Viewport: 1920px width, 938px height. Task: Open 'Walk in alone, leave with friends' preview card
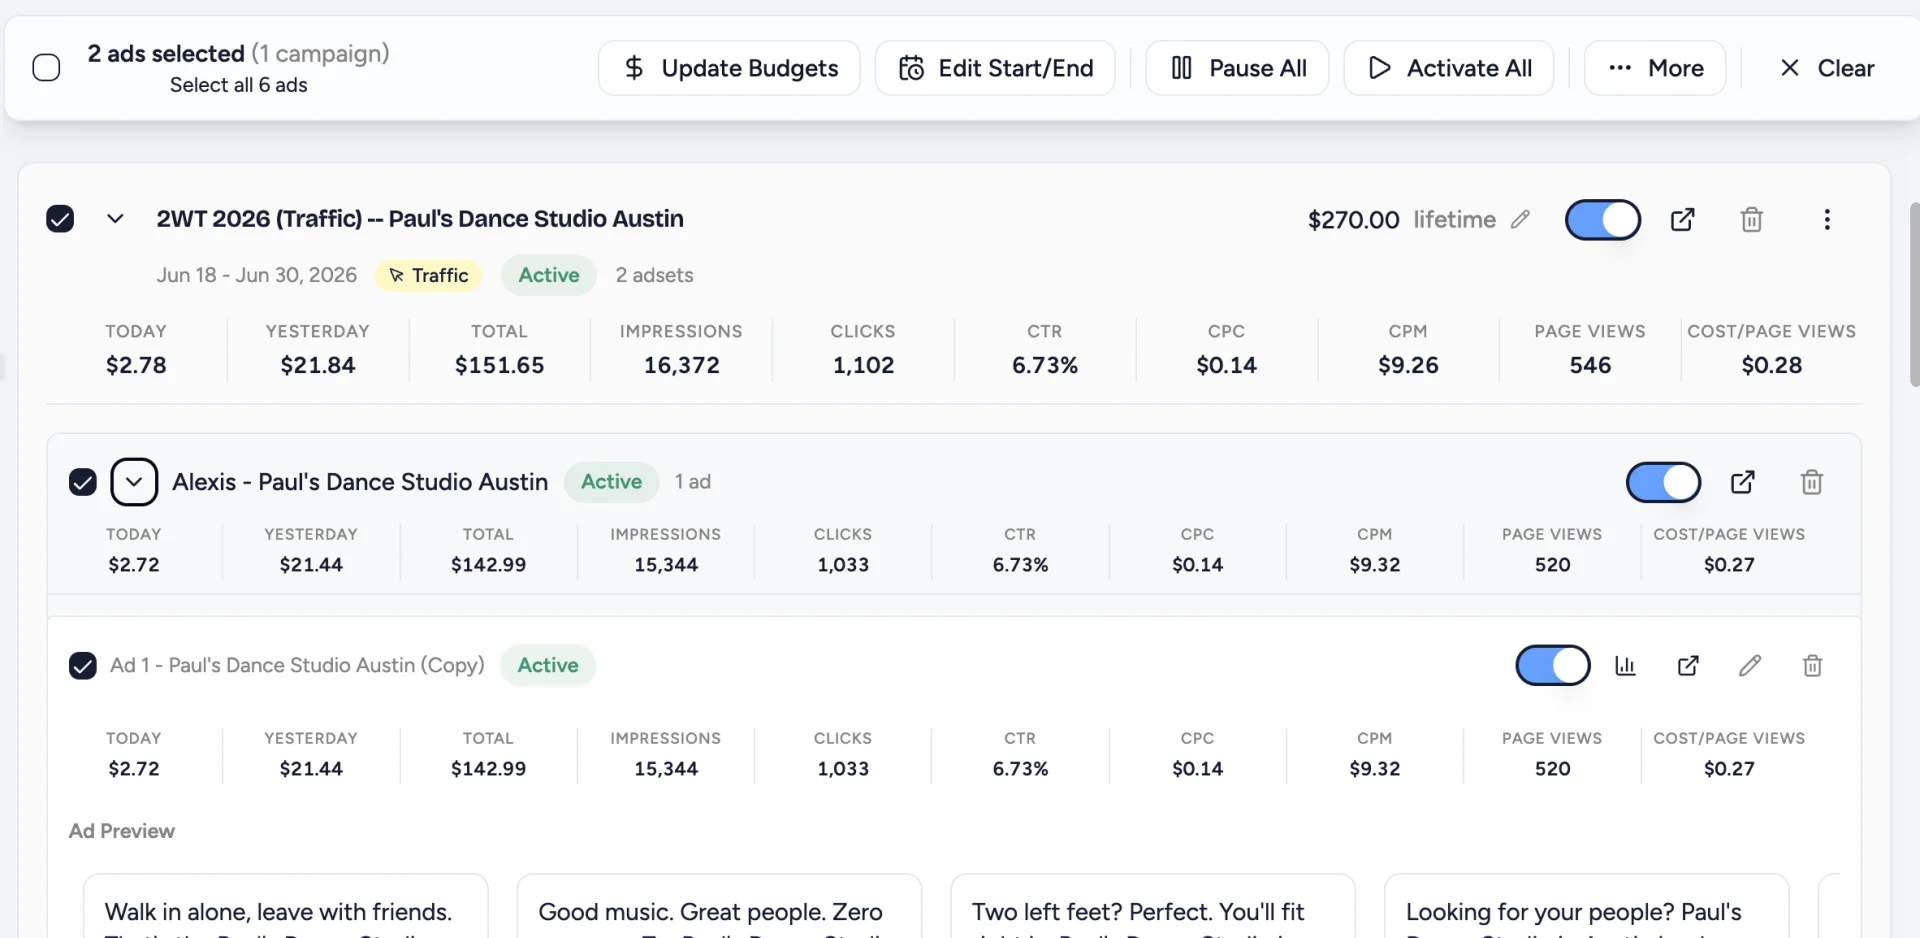click(x=286, y=906)
